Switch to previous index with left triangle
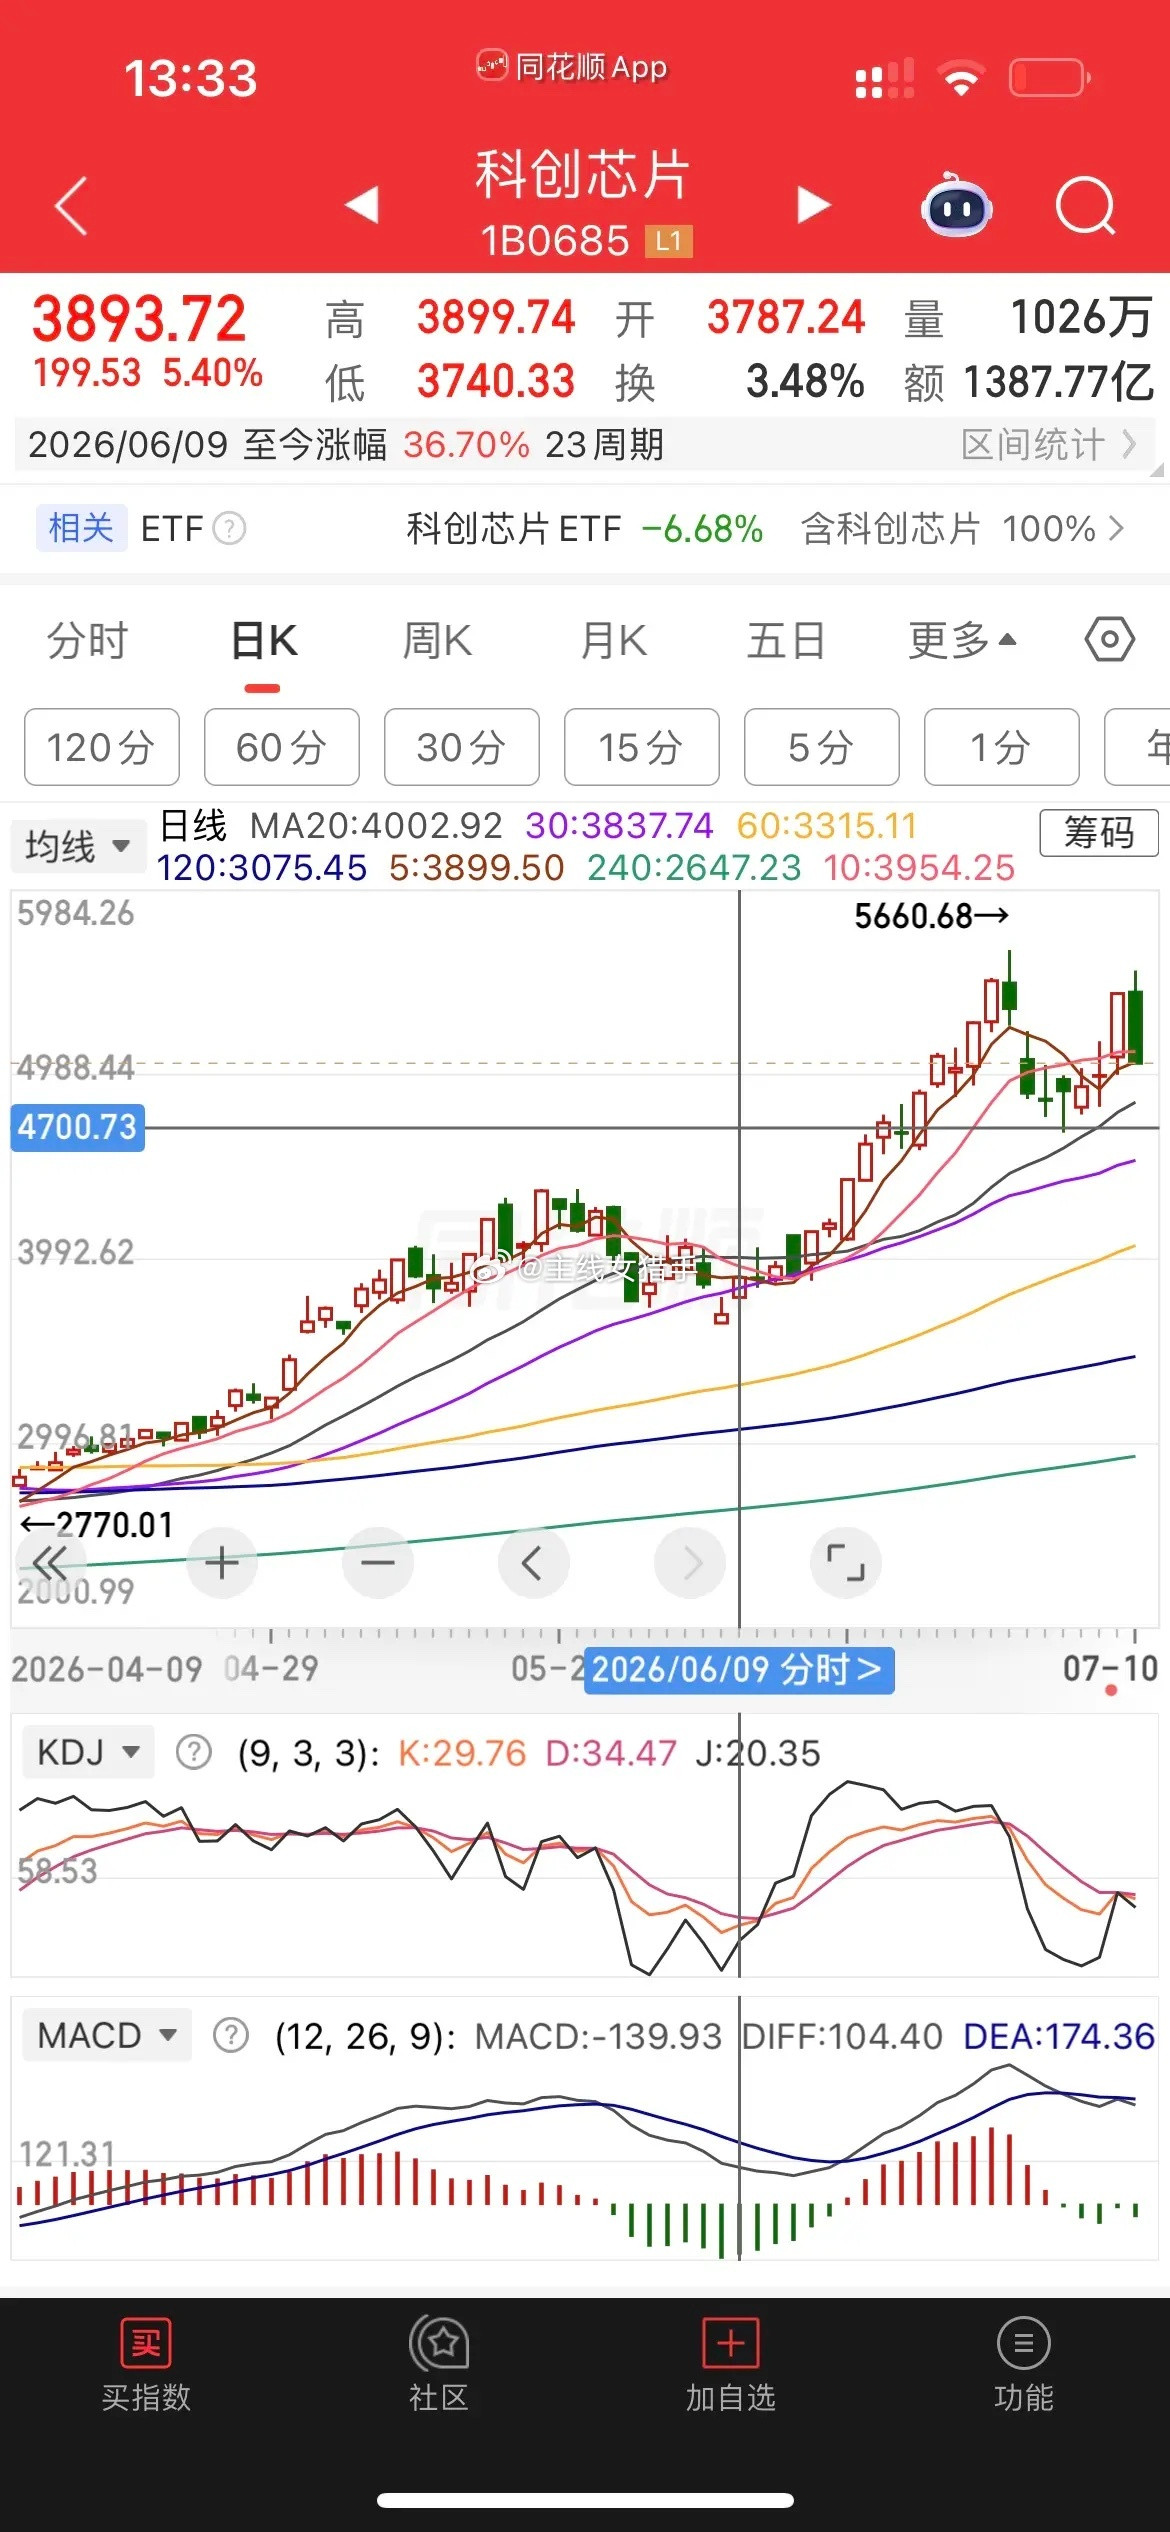Screen dimensions: 1170x2532 point(362,205)
